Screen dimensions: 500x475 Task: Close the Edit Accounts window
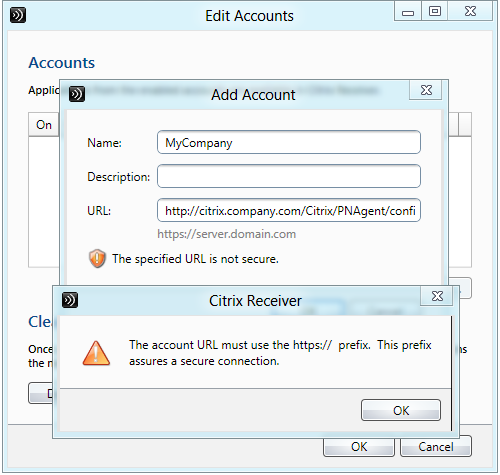470,12
